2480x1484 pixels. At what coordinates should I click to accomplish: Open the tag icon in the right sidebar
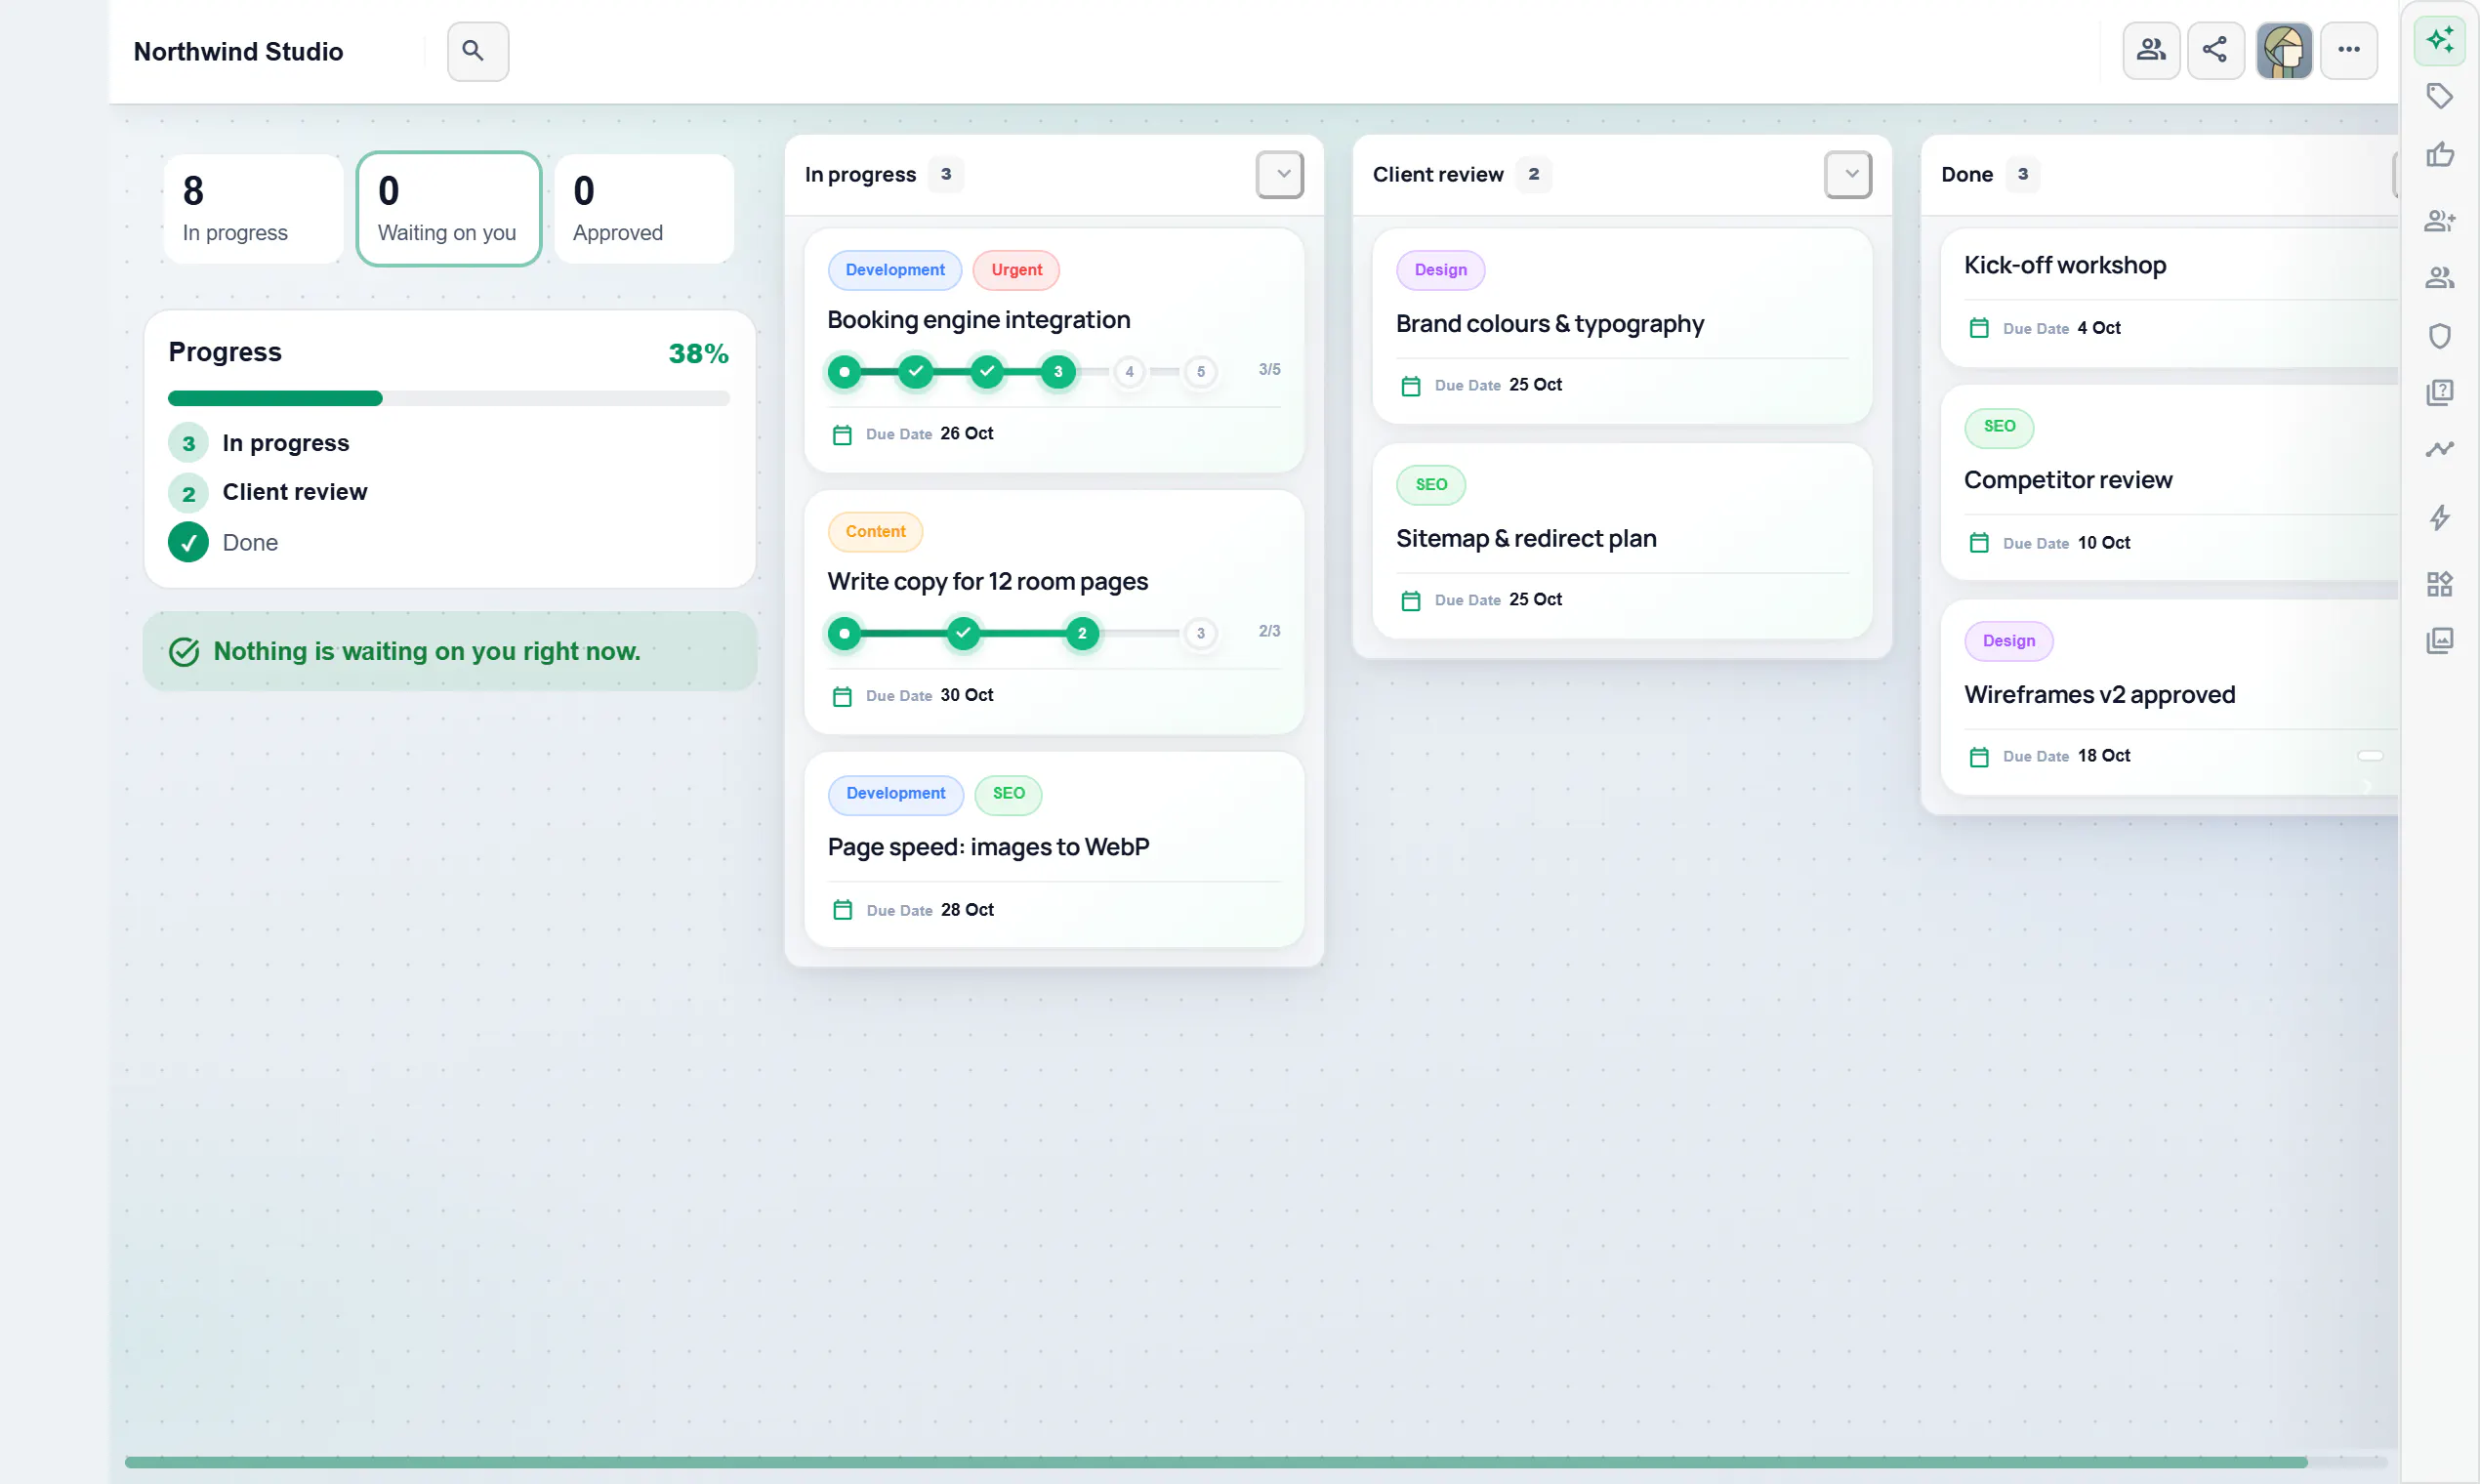click(x=2440, y=97)
